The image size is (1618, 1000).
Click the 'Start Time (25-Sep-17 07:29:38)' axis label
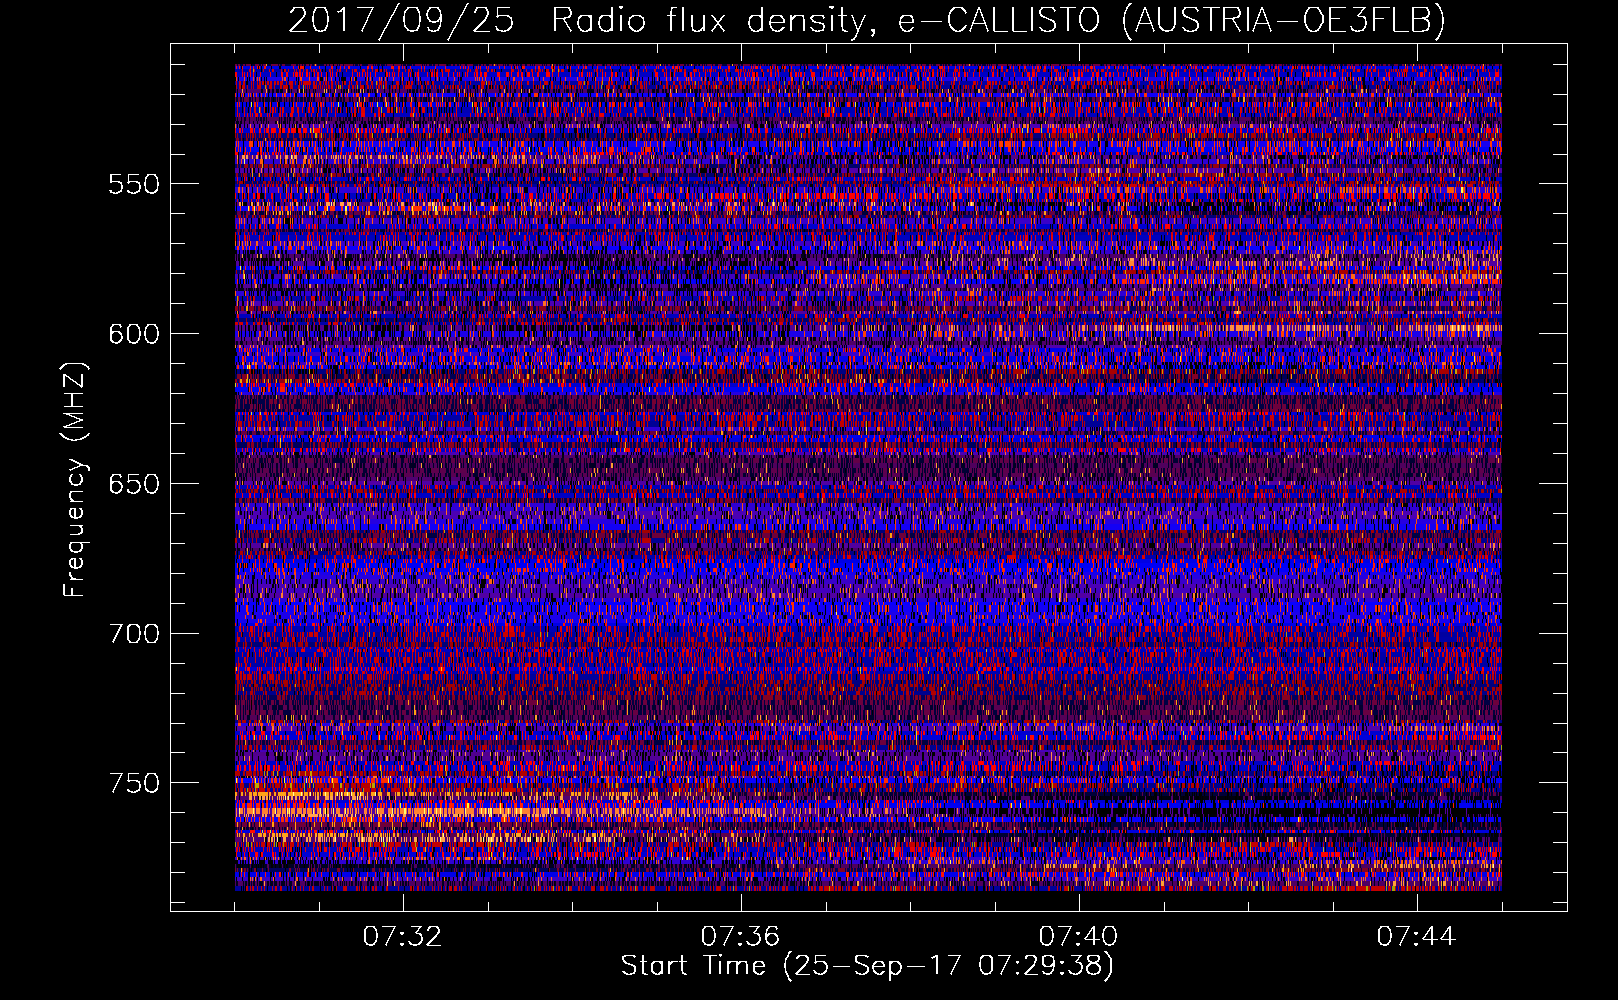tap(867, 966)
